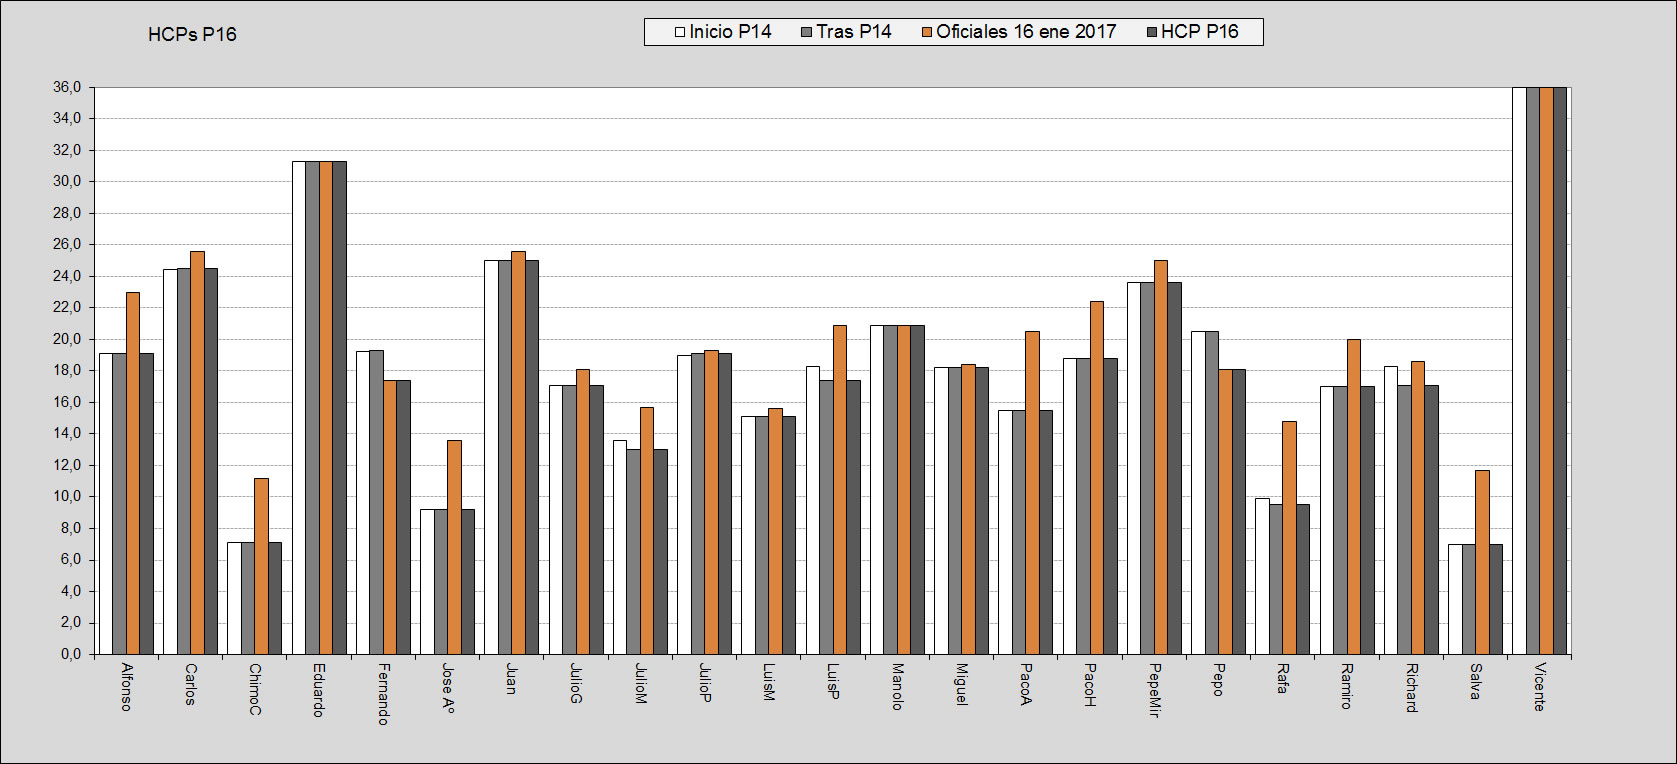
Task: Select Alfonso's orange Oficiales bar
Action: pyautogui.click(x=133, y=473)
